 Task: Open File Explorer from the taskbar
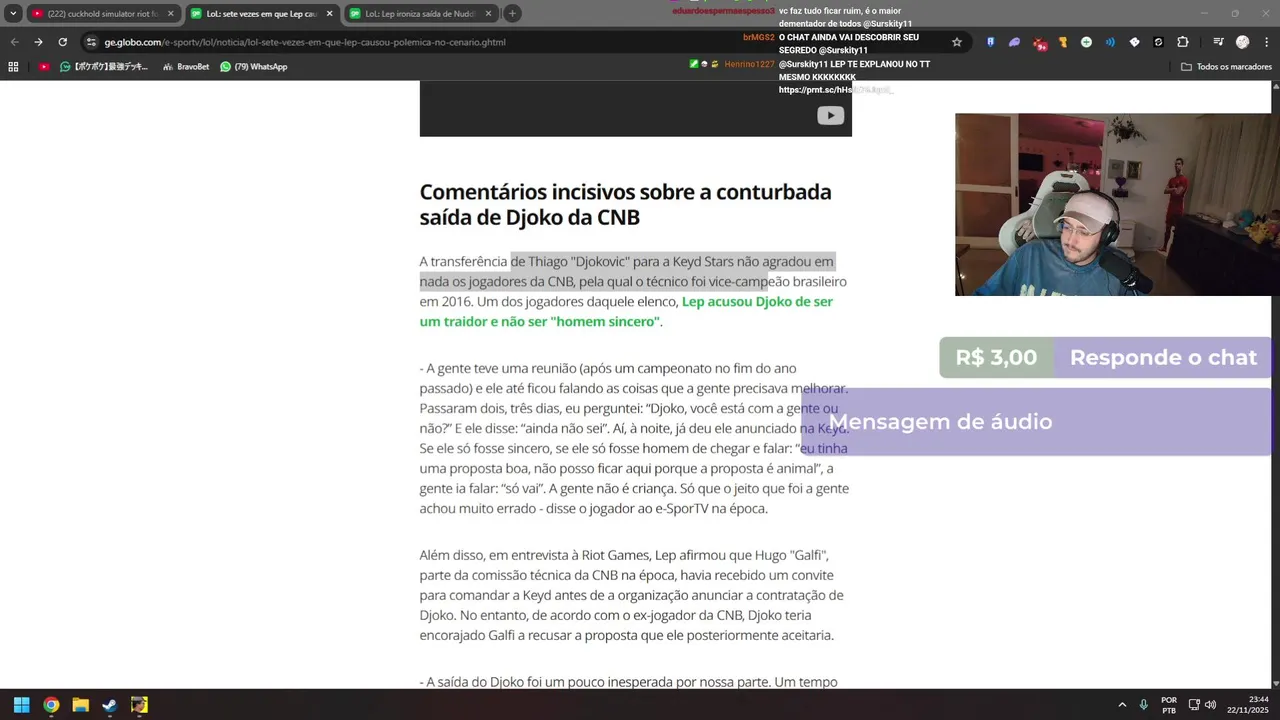click(x=80, y=705)
